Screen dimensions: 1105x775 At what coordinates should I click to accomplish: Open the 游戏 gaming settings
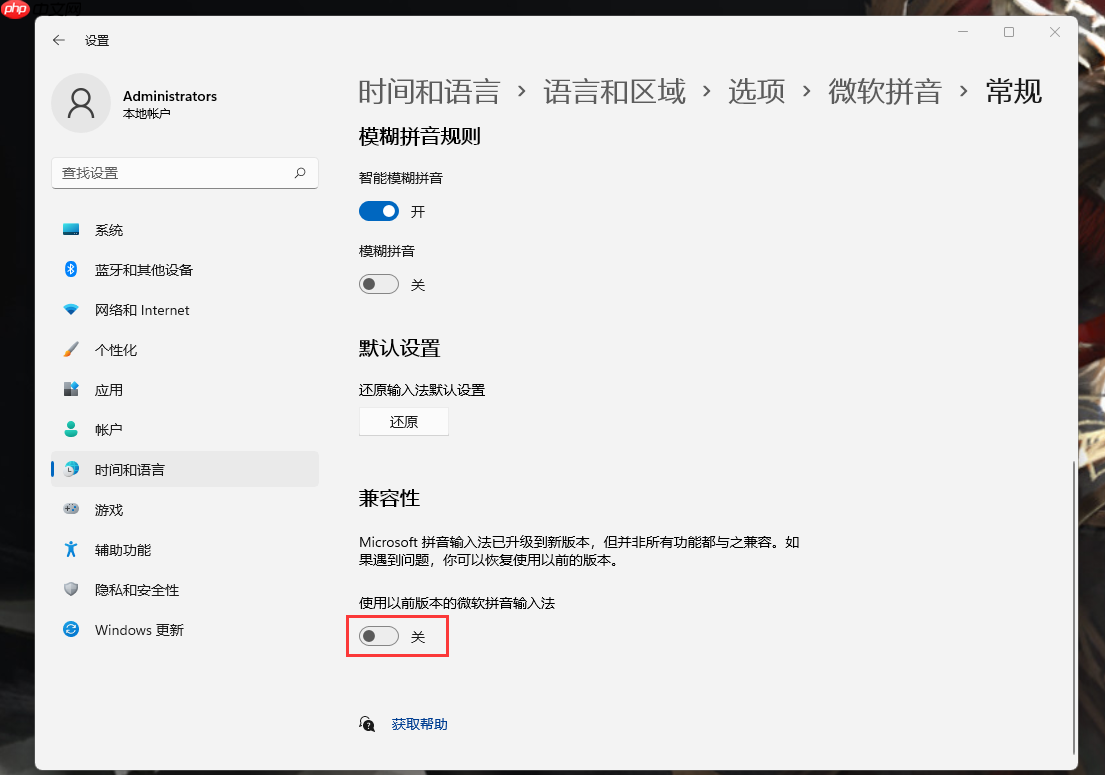point(71,509)
